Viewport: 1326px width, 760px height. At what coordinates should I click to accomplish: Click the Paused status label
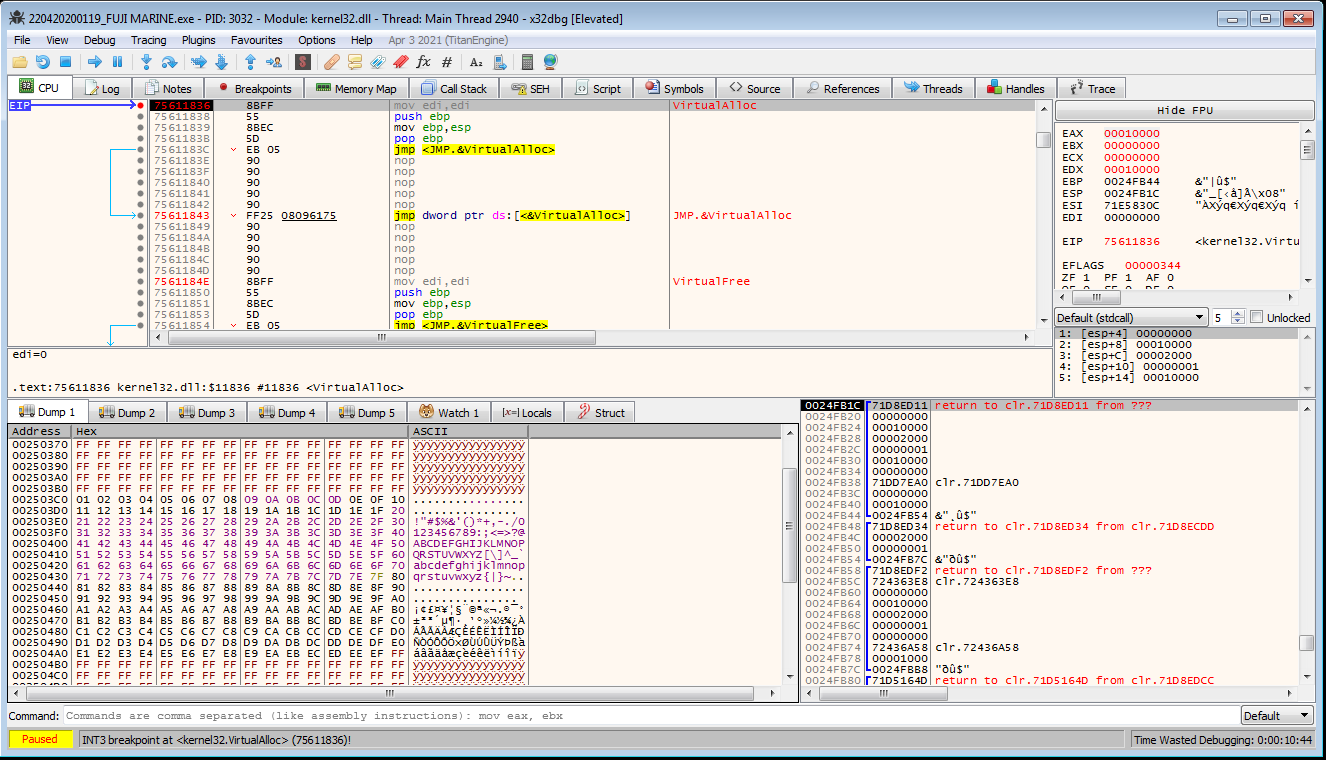click(x=40, y=739)
